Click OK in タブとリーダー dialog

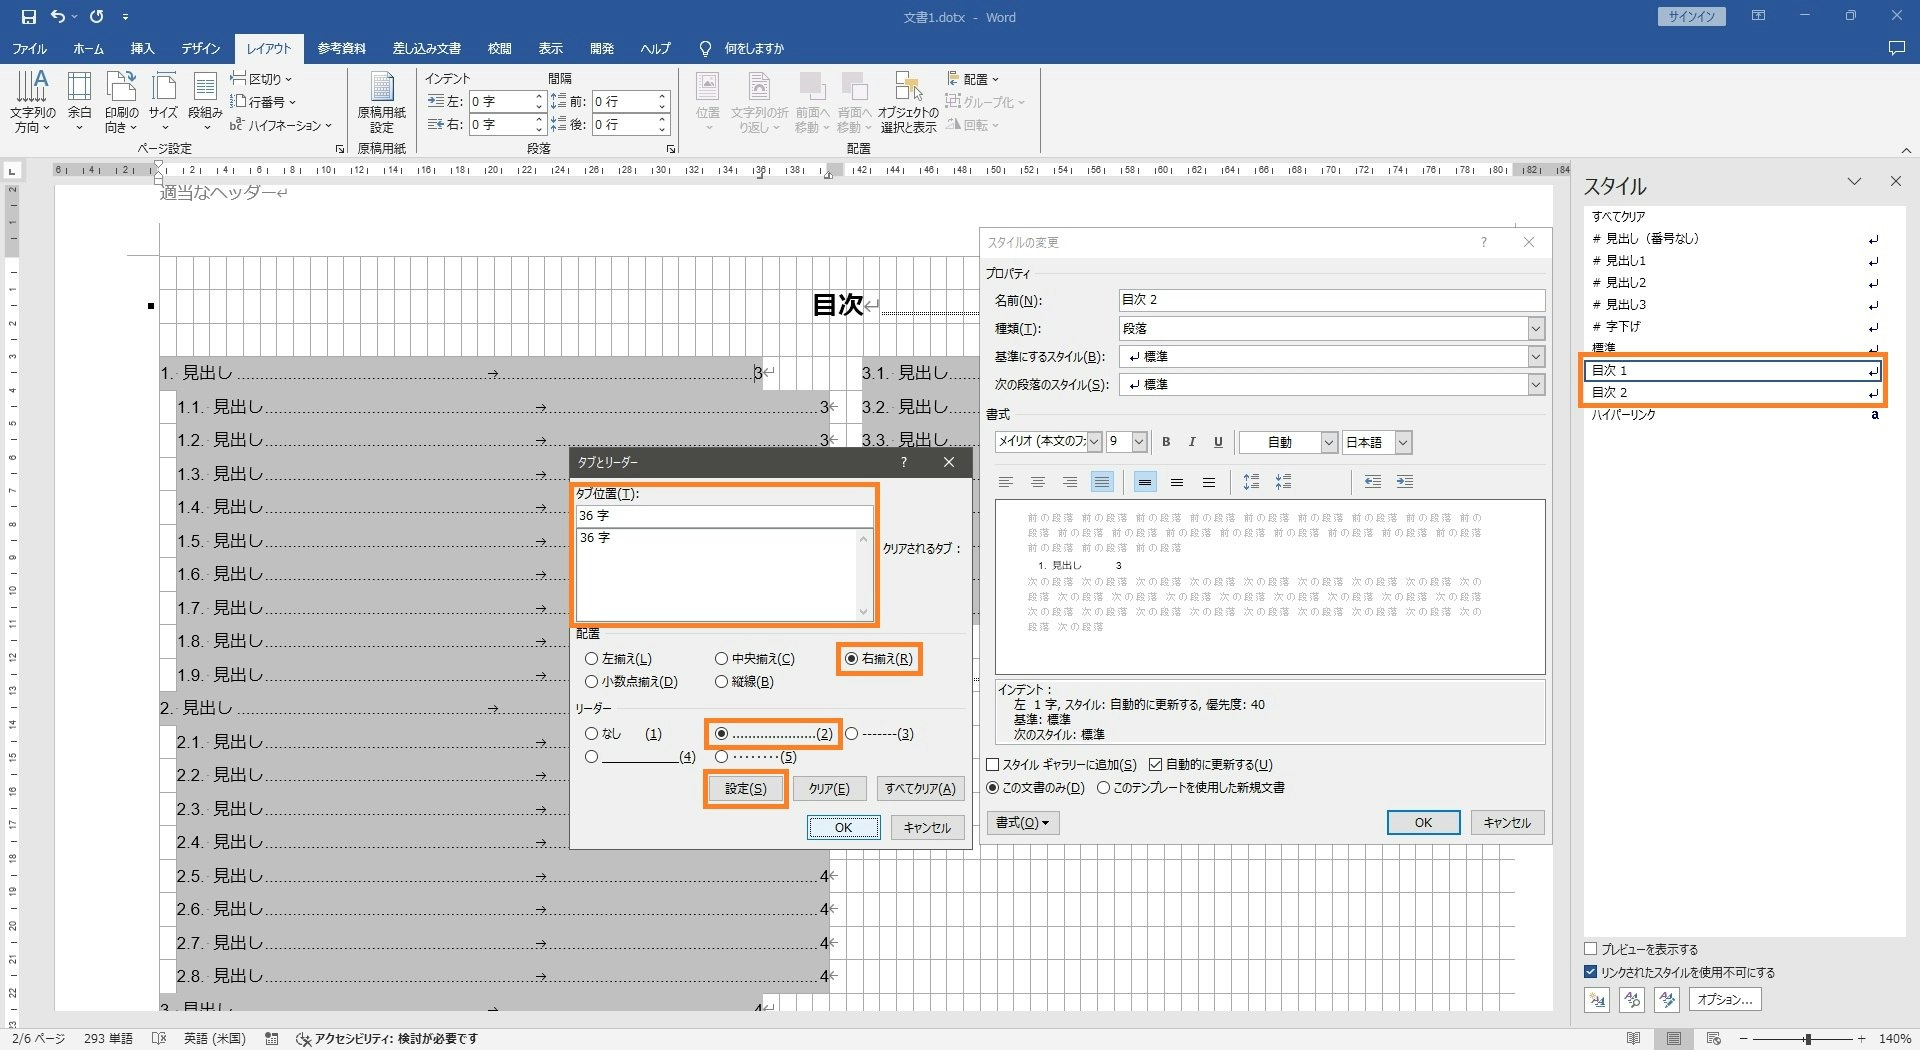(x=844, y=828)
